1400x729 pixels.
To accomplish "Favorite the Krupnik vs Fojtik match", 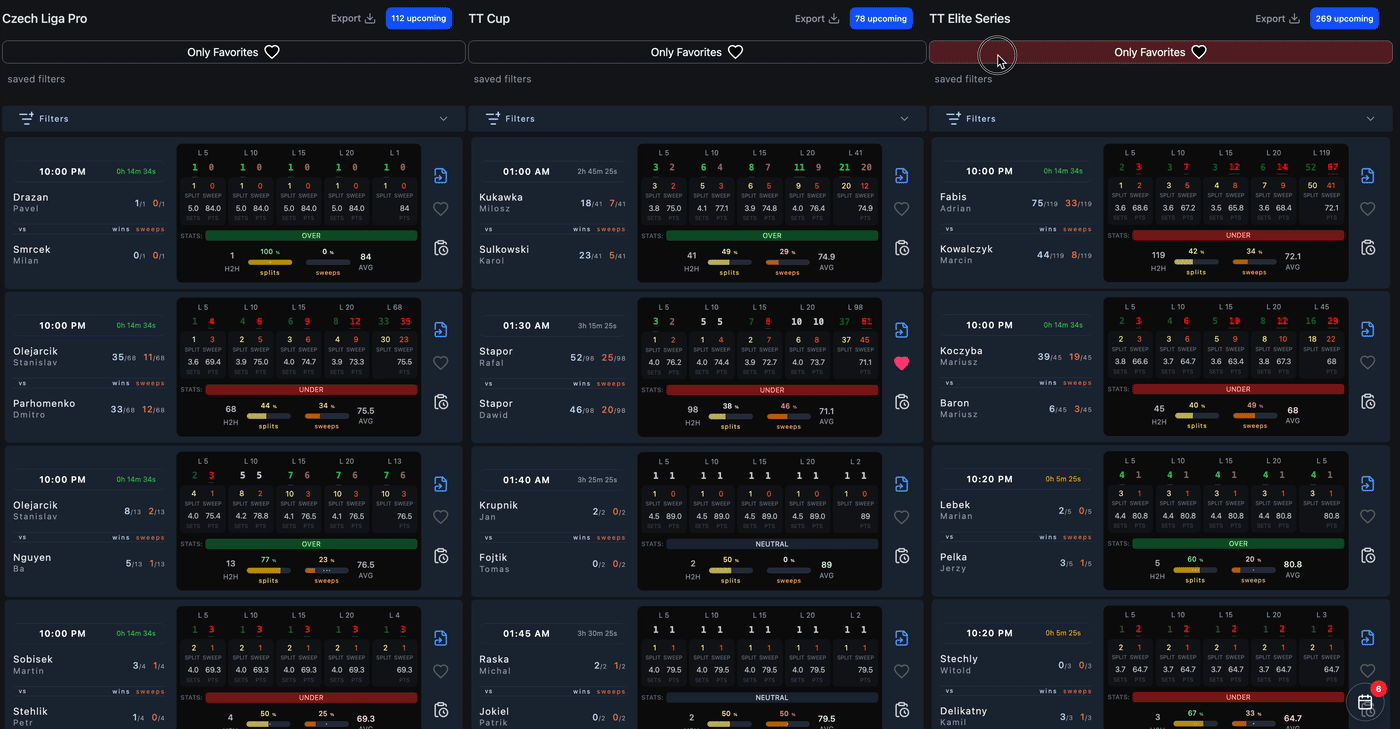I will (x=902, y=517).
